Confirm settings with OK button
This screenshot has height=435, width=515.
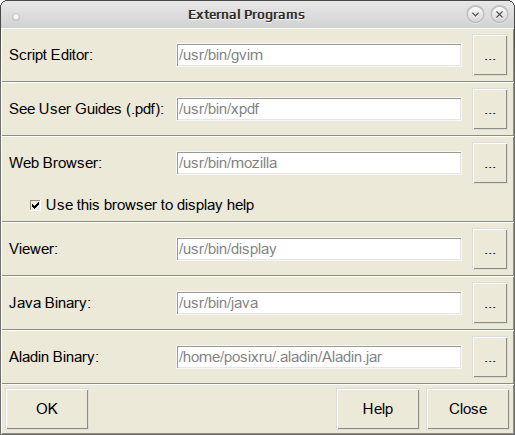pos(47,409)
